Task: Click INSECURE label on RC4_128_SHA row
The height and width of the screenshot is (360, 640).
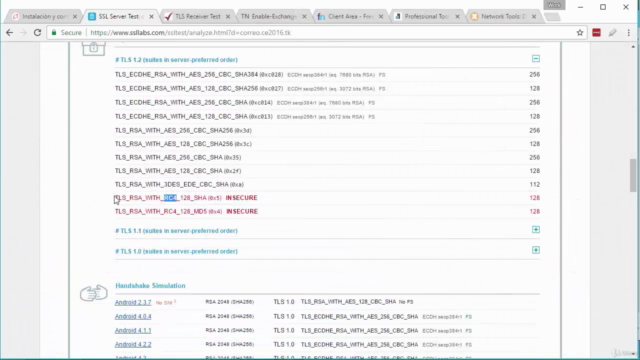Action: coord(242,198)
